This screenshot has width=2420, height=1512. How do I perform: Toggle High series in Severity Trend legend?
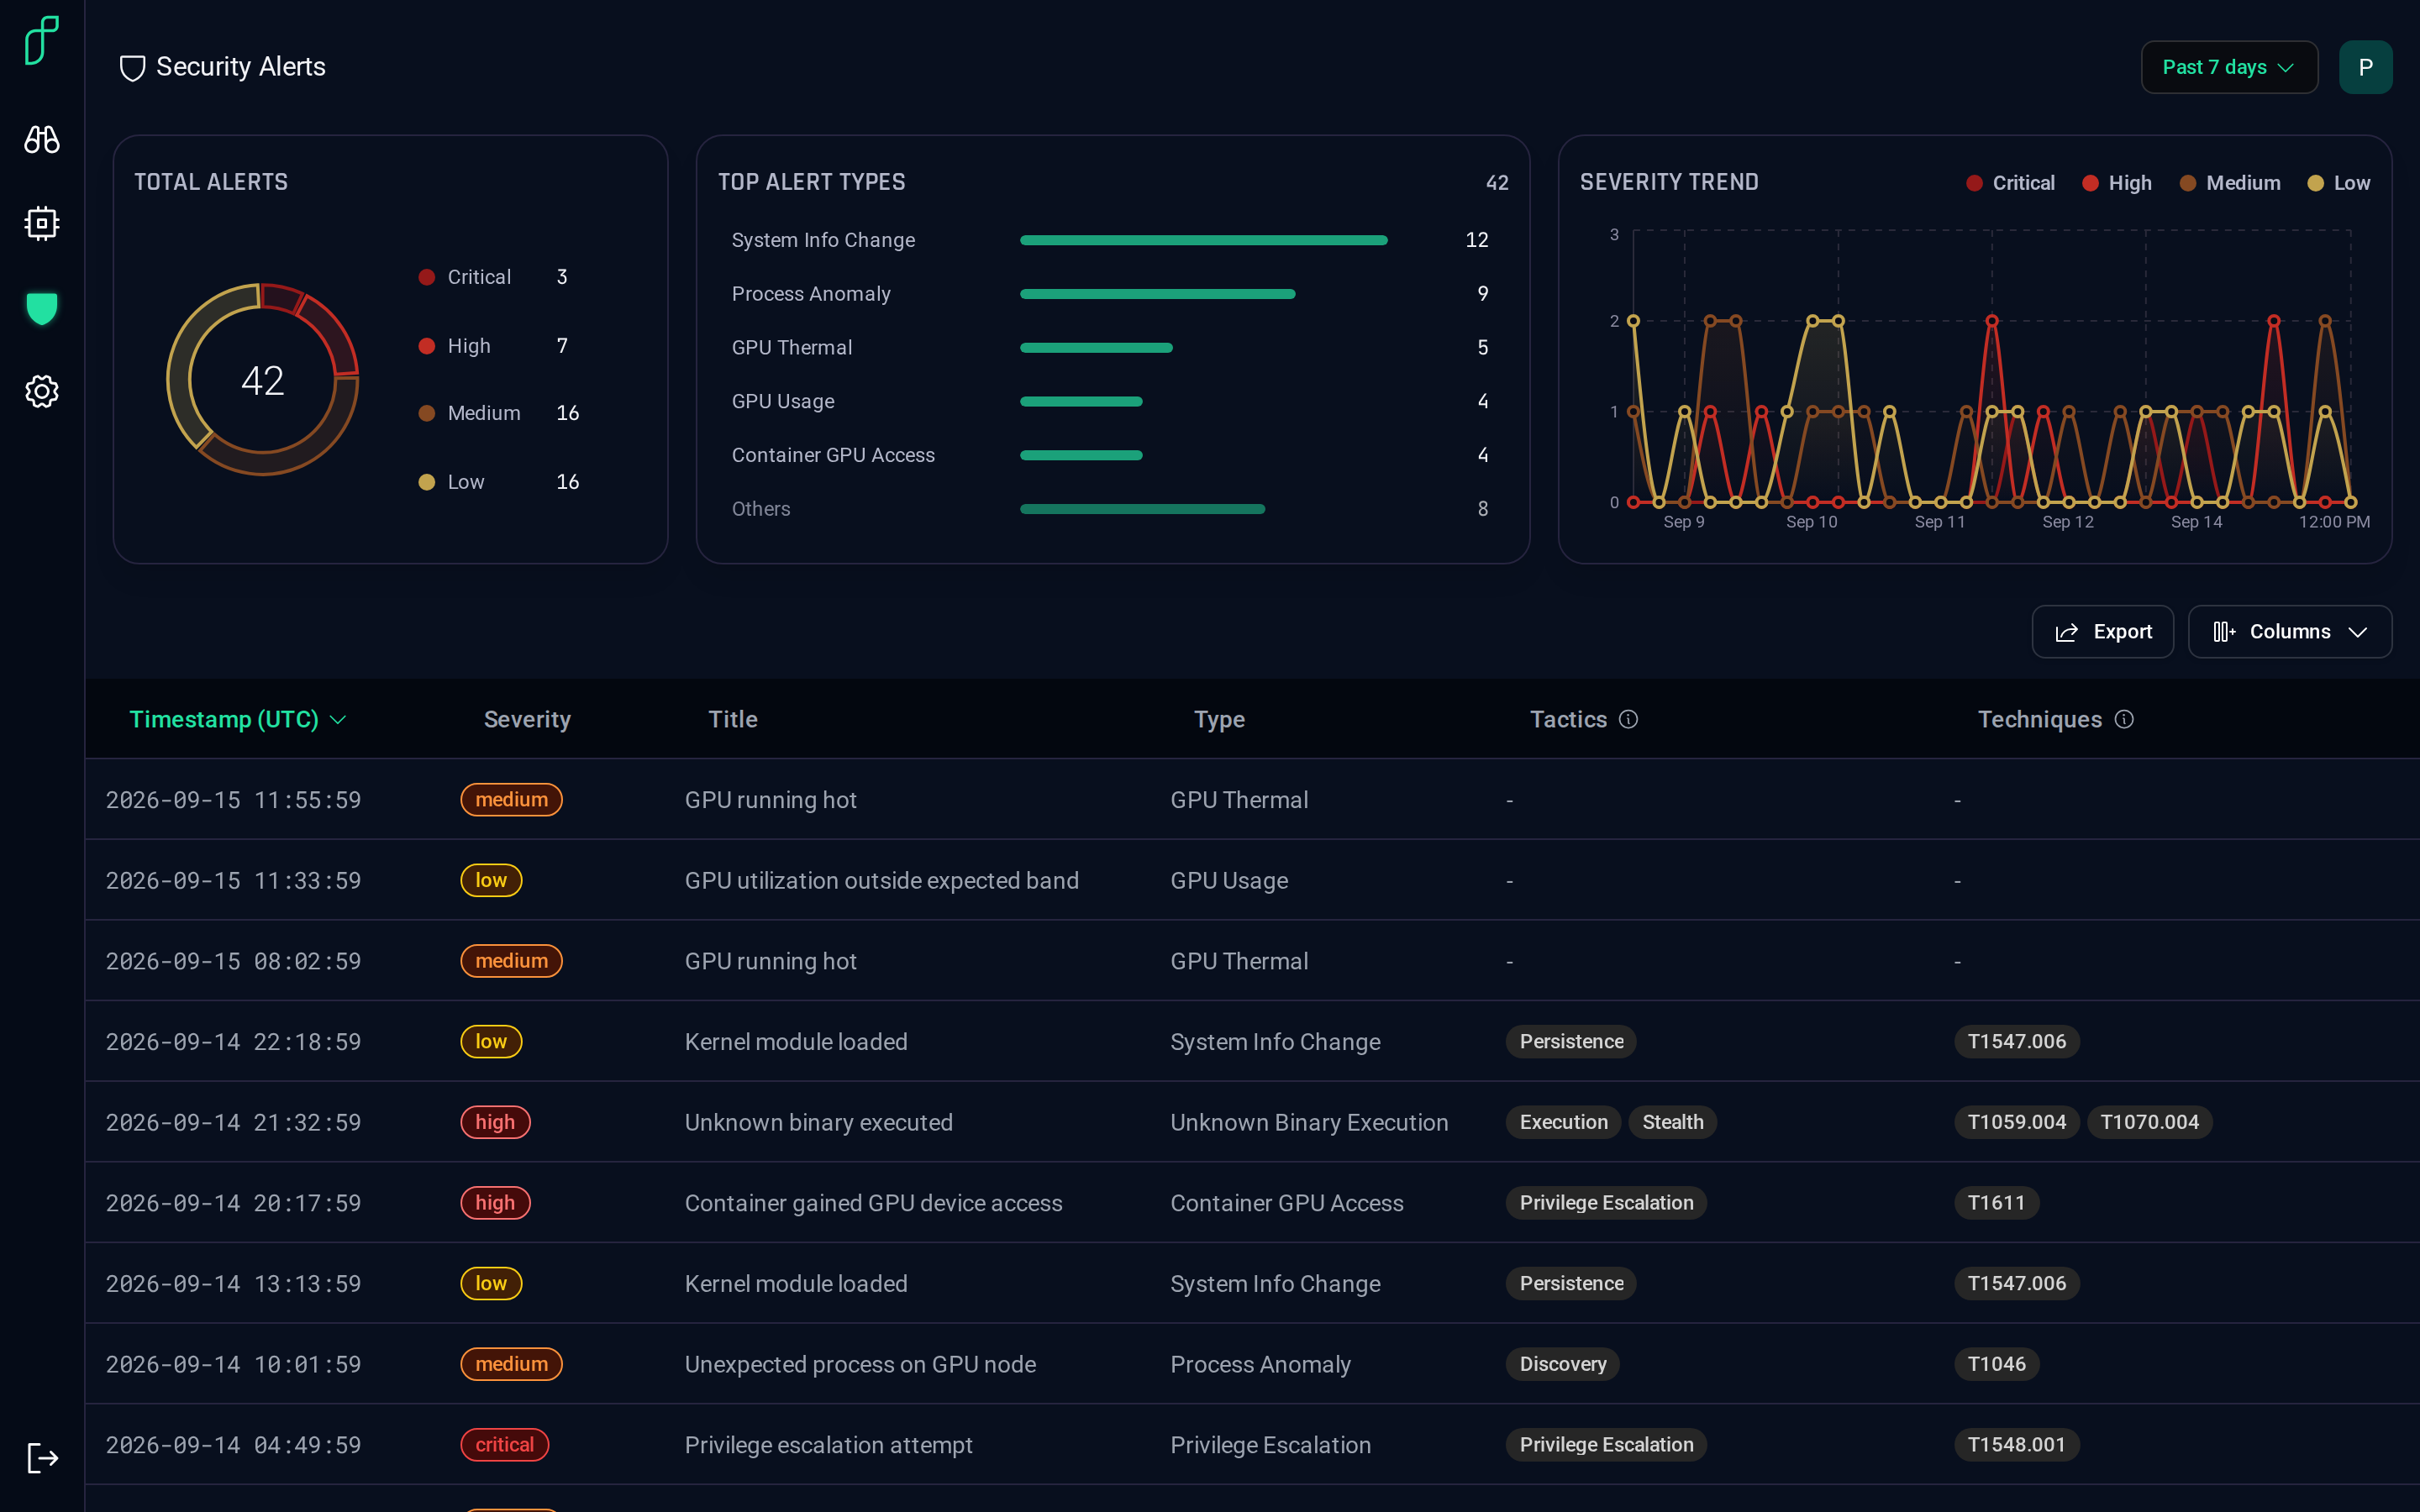(x=2116, y=183)
